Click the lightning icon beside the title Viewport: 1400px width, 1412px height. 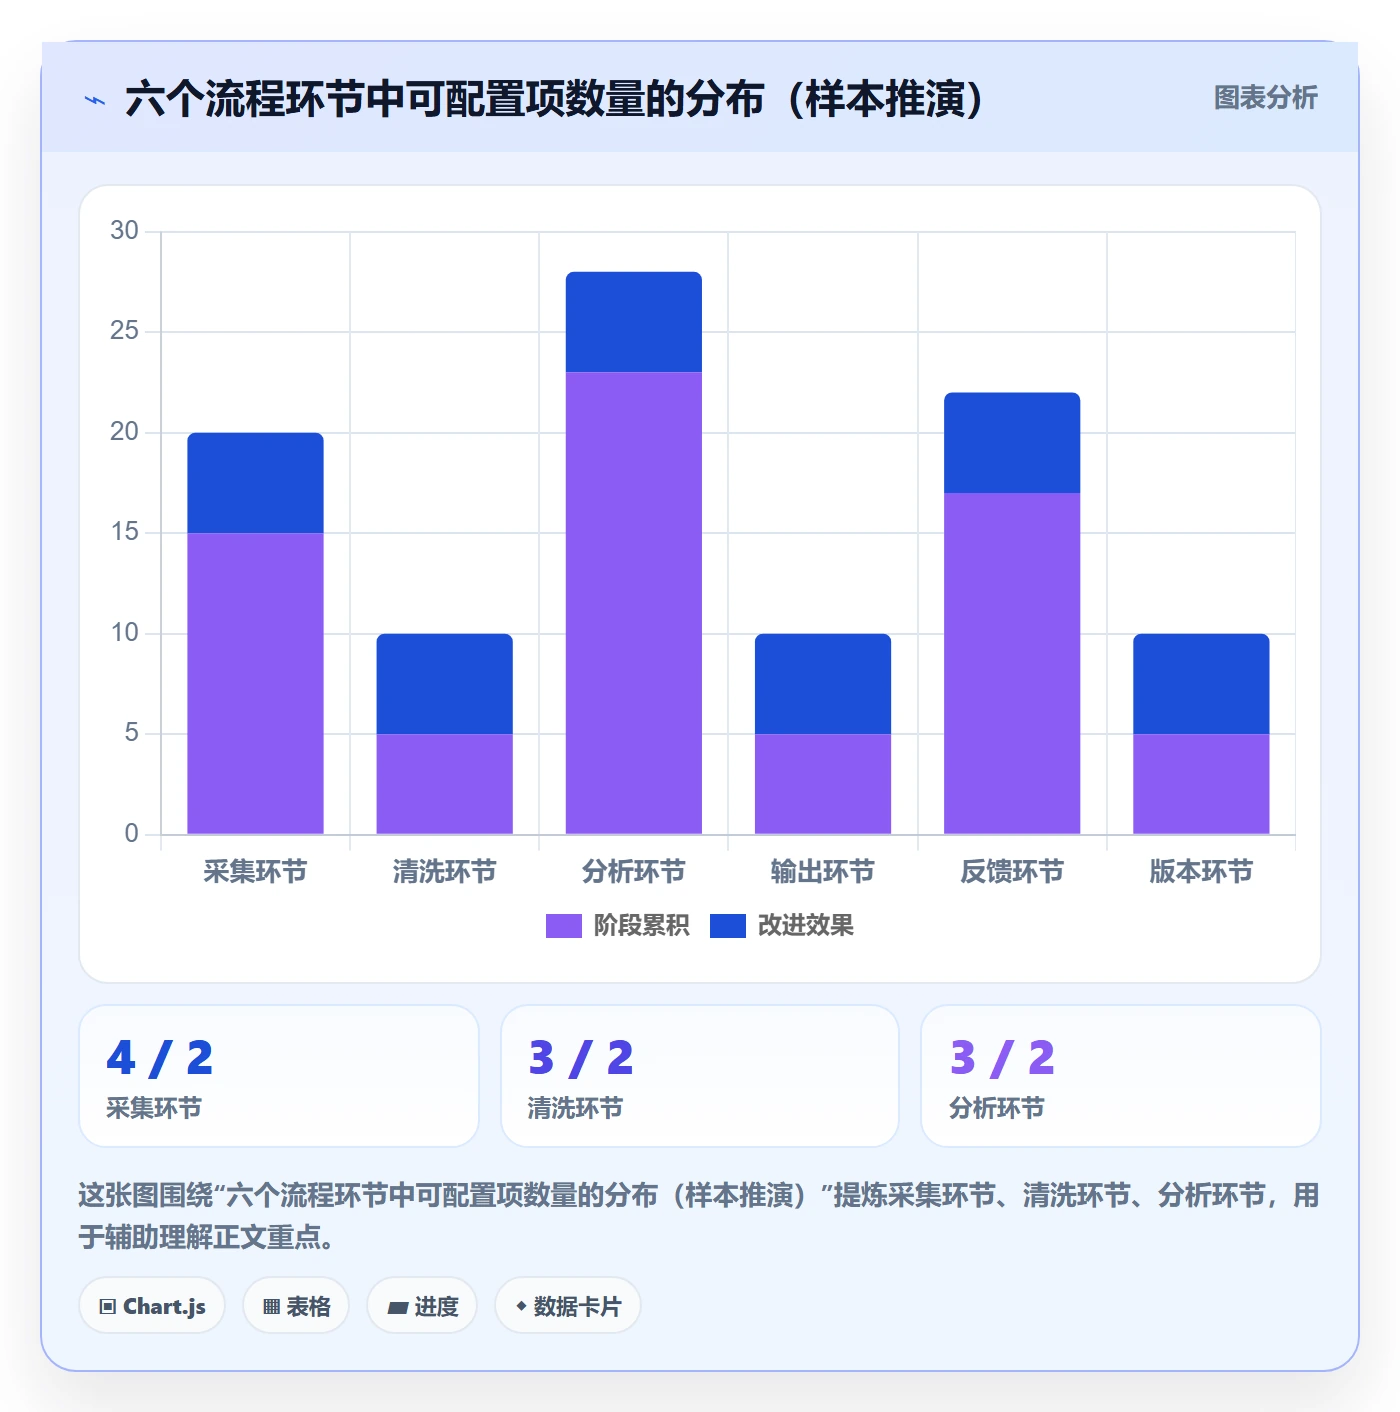(95, 100)
